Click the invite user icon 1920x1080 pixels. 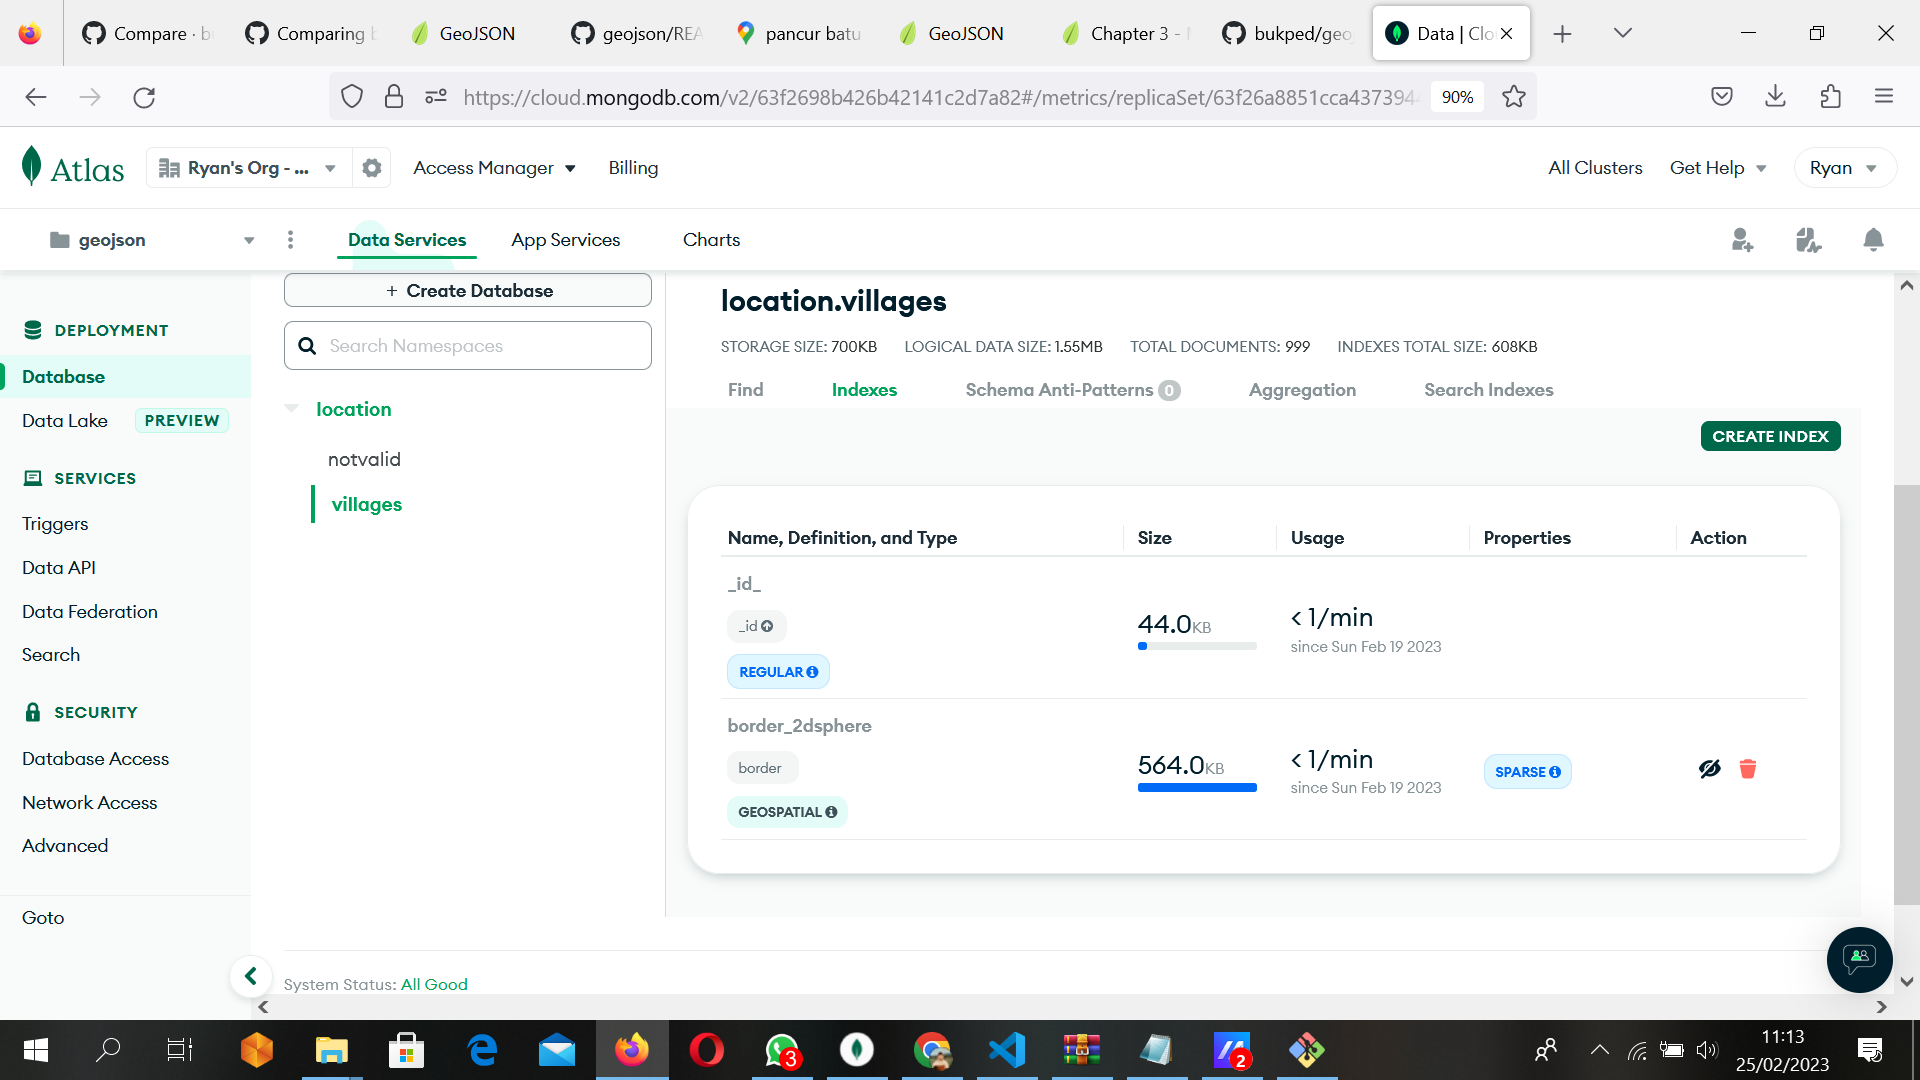(x=1742, y=240)
